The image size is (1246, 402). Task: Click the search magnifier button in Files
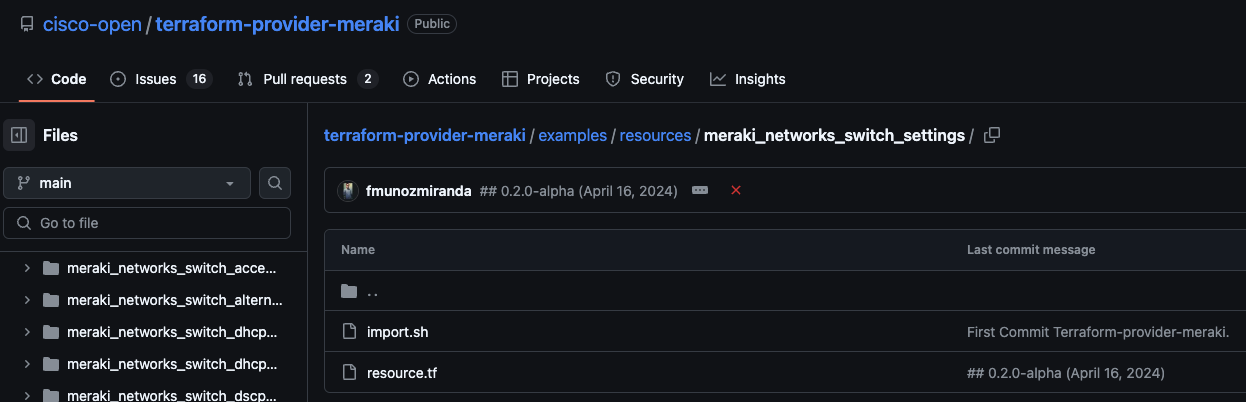[275, 183]
